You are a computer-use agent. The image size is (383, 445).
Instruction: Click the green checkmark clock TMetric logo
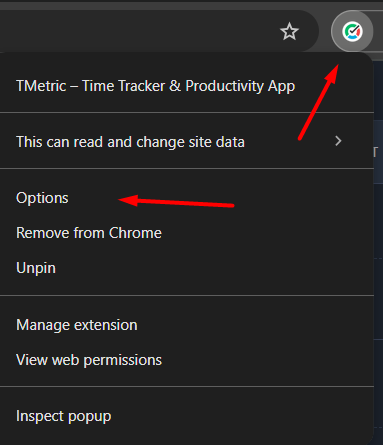point(352,31)
